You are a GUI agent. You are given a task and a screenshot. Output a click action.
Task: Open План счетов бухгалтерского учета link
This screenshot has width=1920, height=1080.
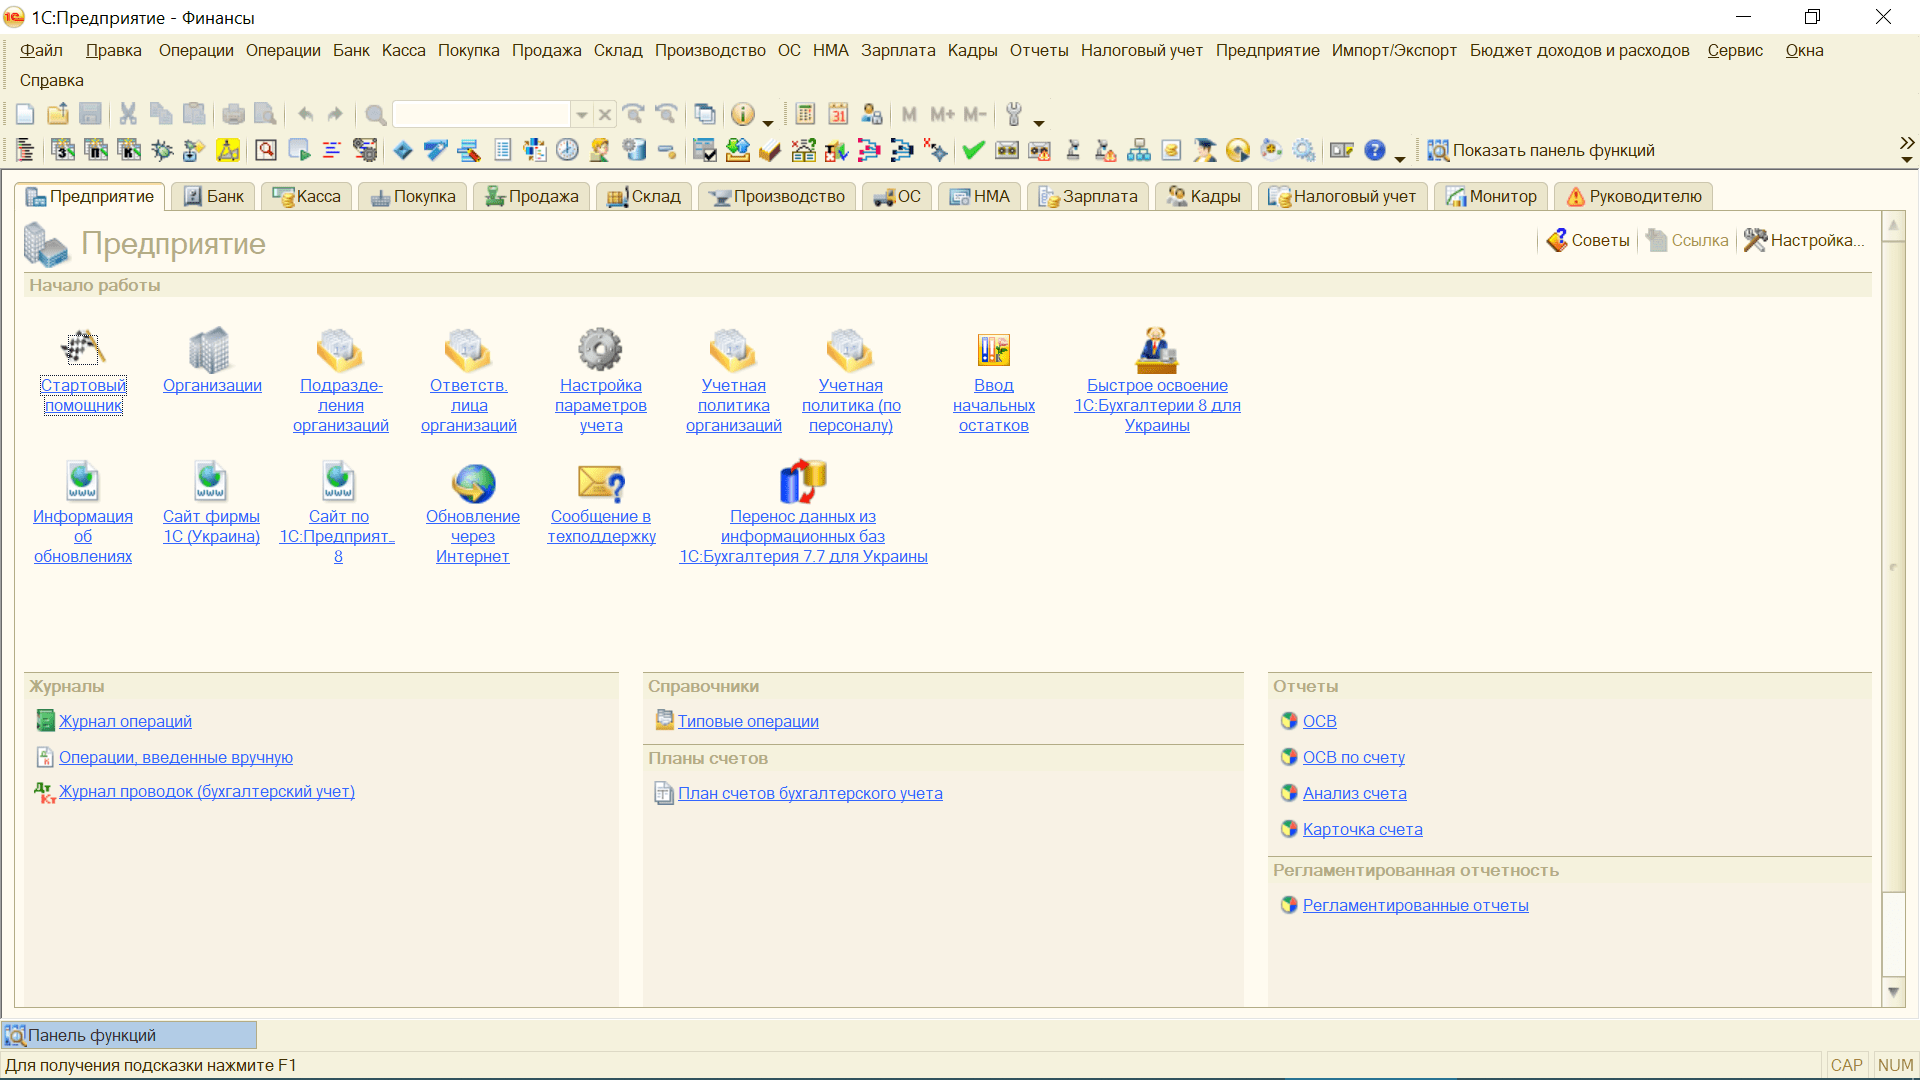[x=810, y=793]
